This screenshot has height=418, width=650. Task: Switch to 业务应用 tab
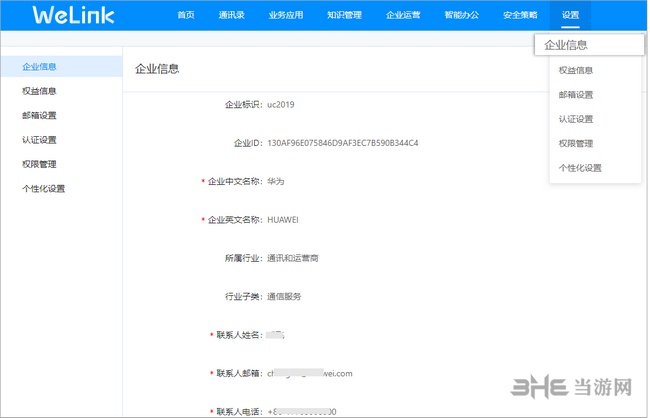tap(286, 15)
